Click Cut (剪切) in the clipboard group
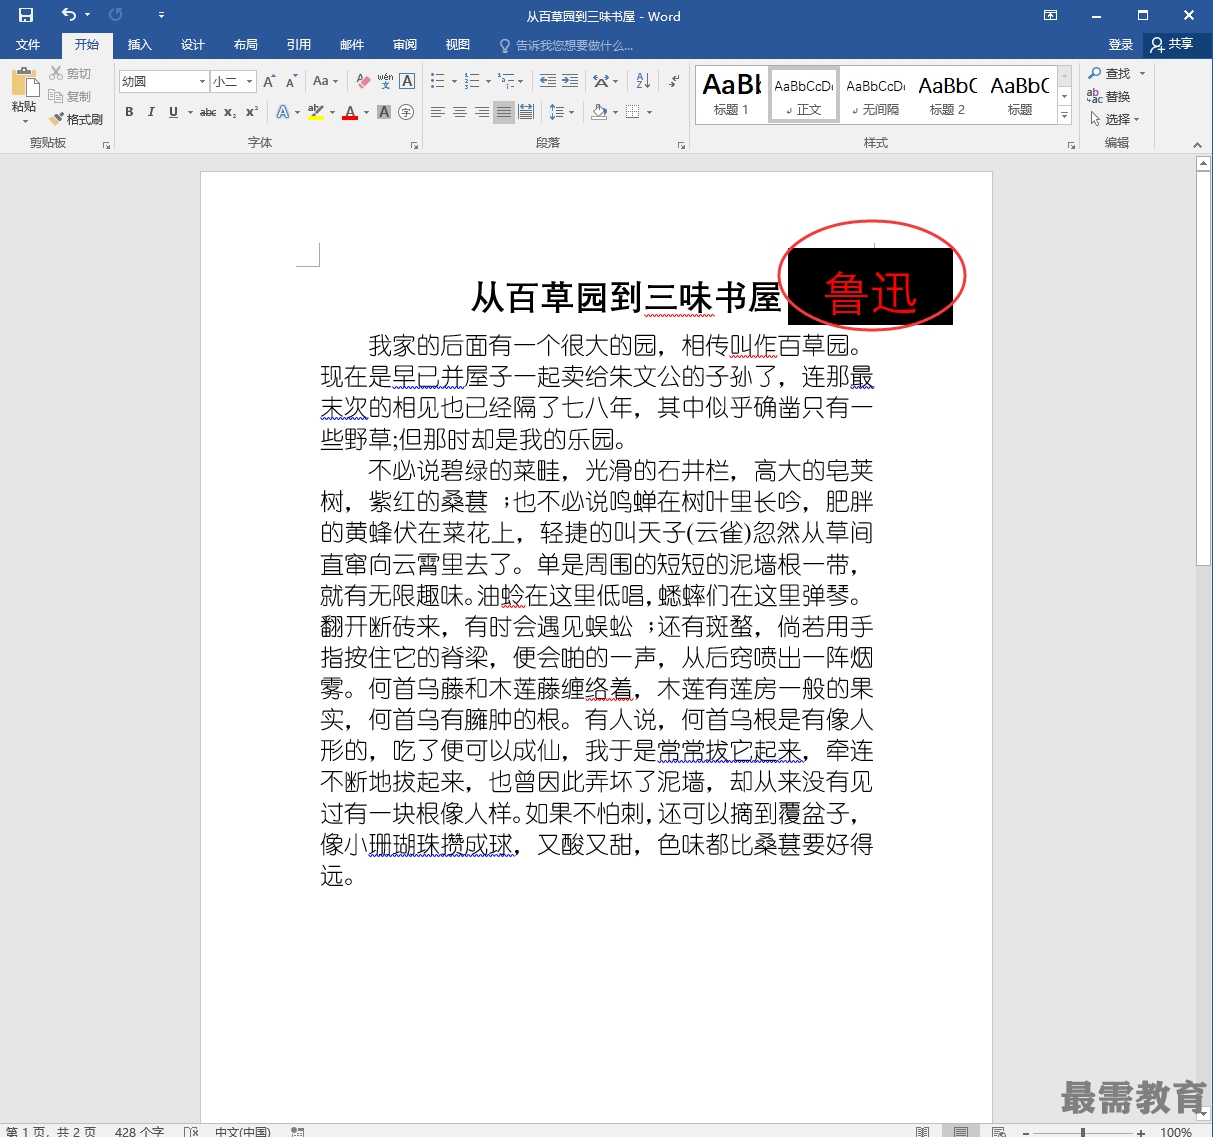Viewport: 1213px width, 1137px height. (70, 73)
